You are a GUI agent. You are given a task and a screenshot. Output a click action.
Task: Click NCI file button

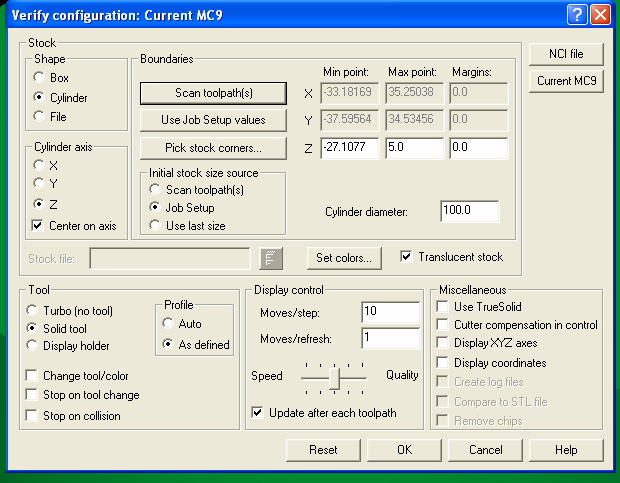566,54
